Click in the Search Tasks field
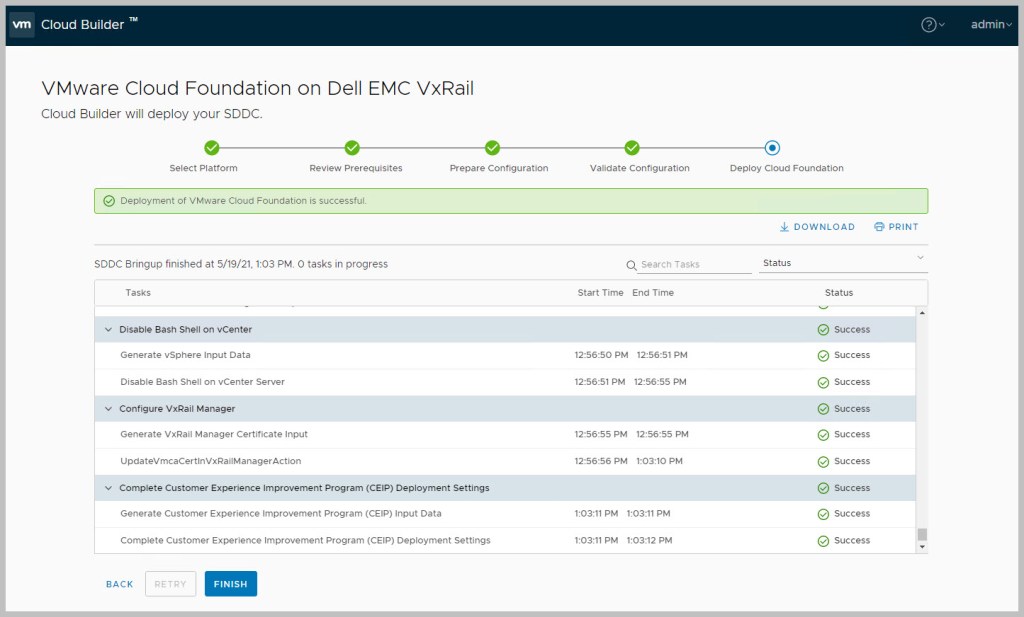This screenshot has width=1024, height=617. [695, 265]
